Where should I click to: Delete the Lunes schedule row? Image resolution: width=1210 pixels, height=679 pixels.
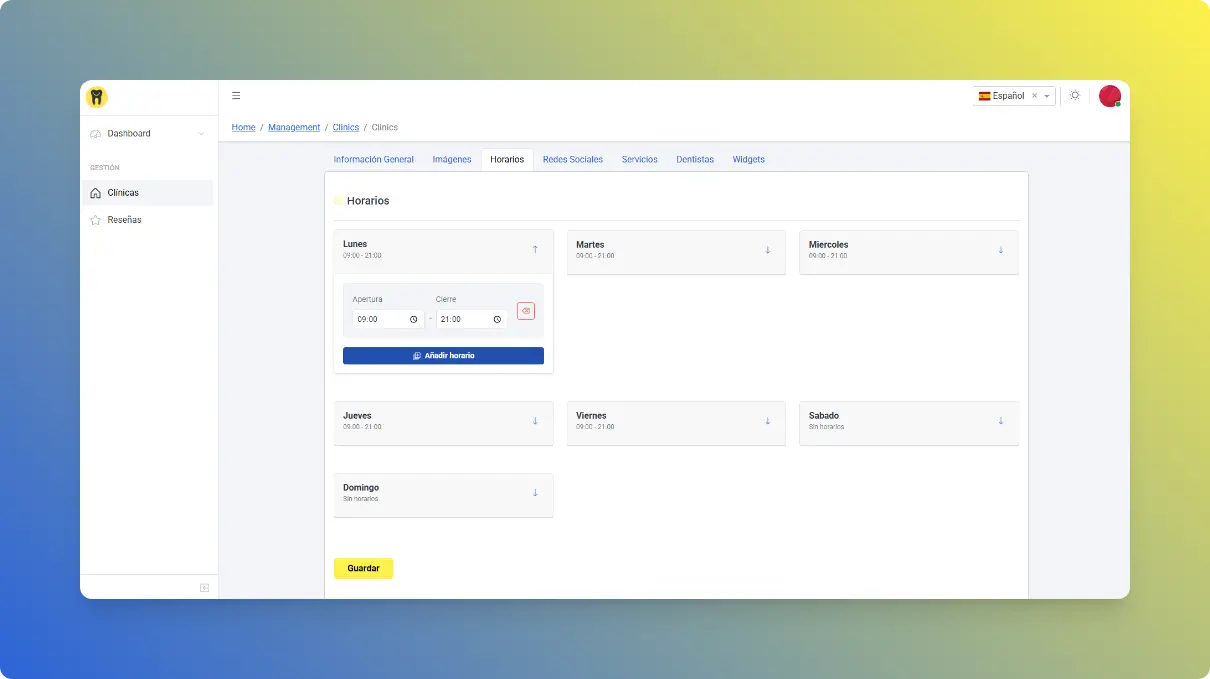tap(526, 311)
